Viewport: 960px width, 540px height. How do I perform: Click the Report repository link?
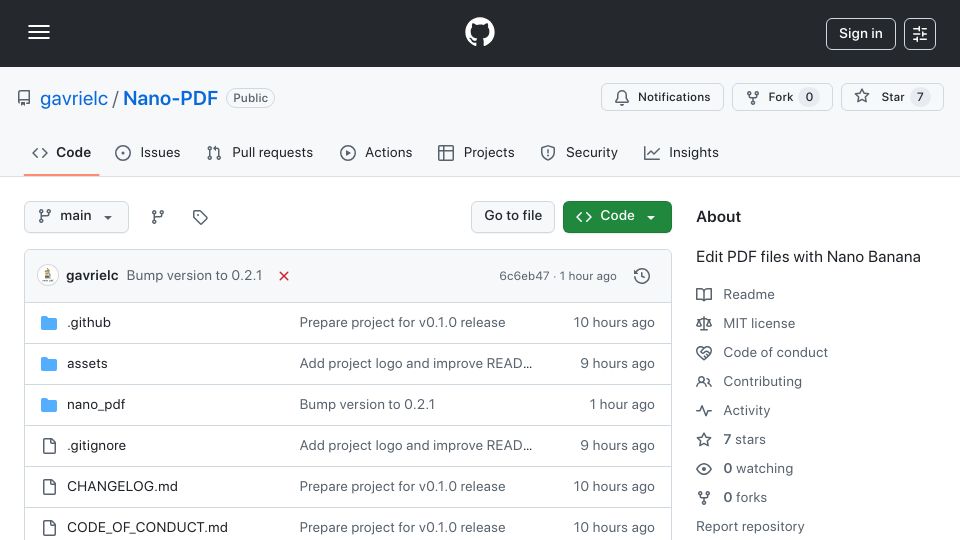click(x=750, y=527)
